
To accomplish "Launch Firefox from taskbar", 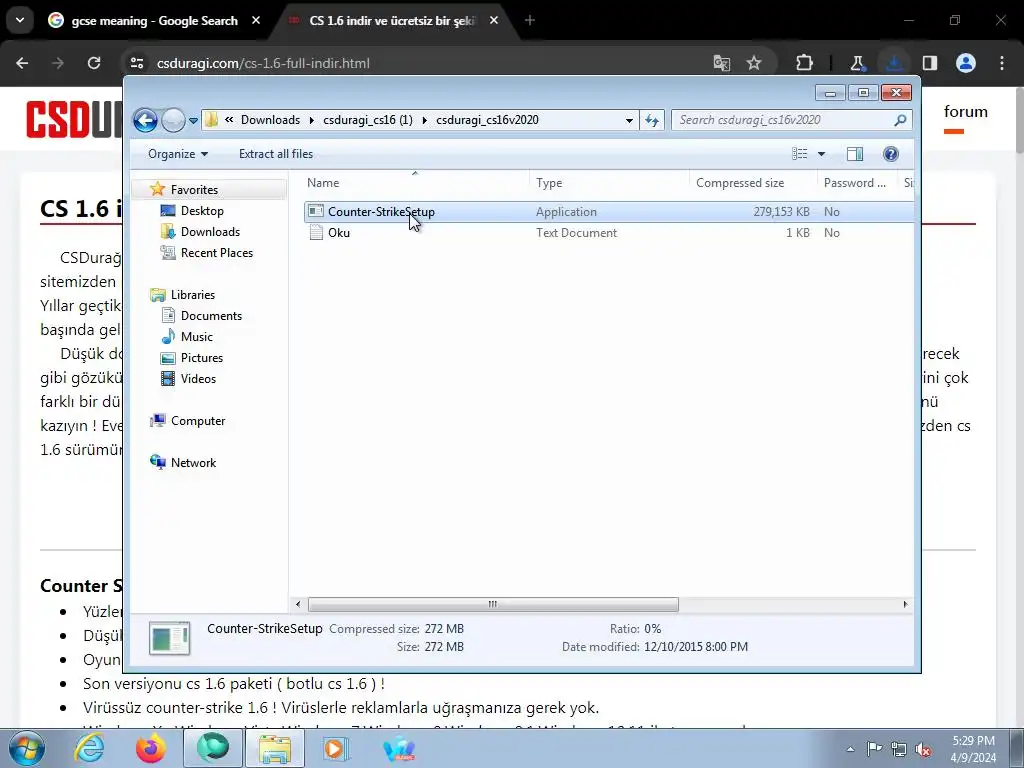I will click(x=151, y=748).
